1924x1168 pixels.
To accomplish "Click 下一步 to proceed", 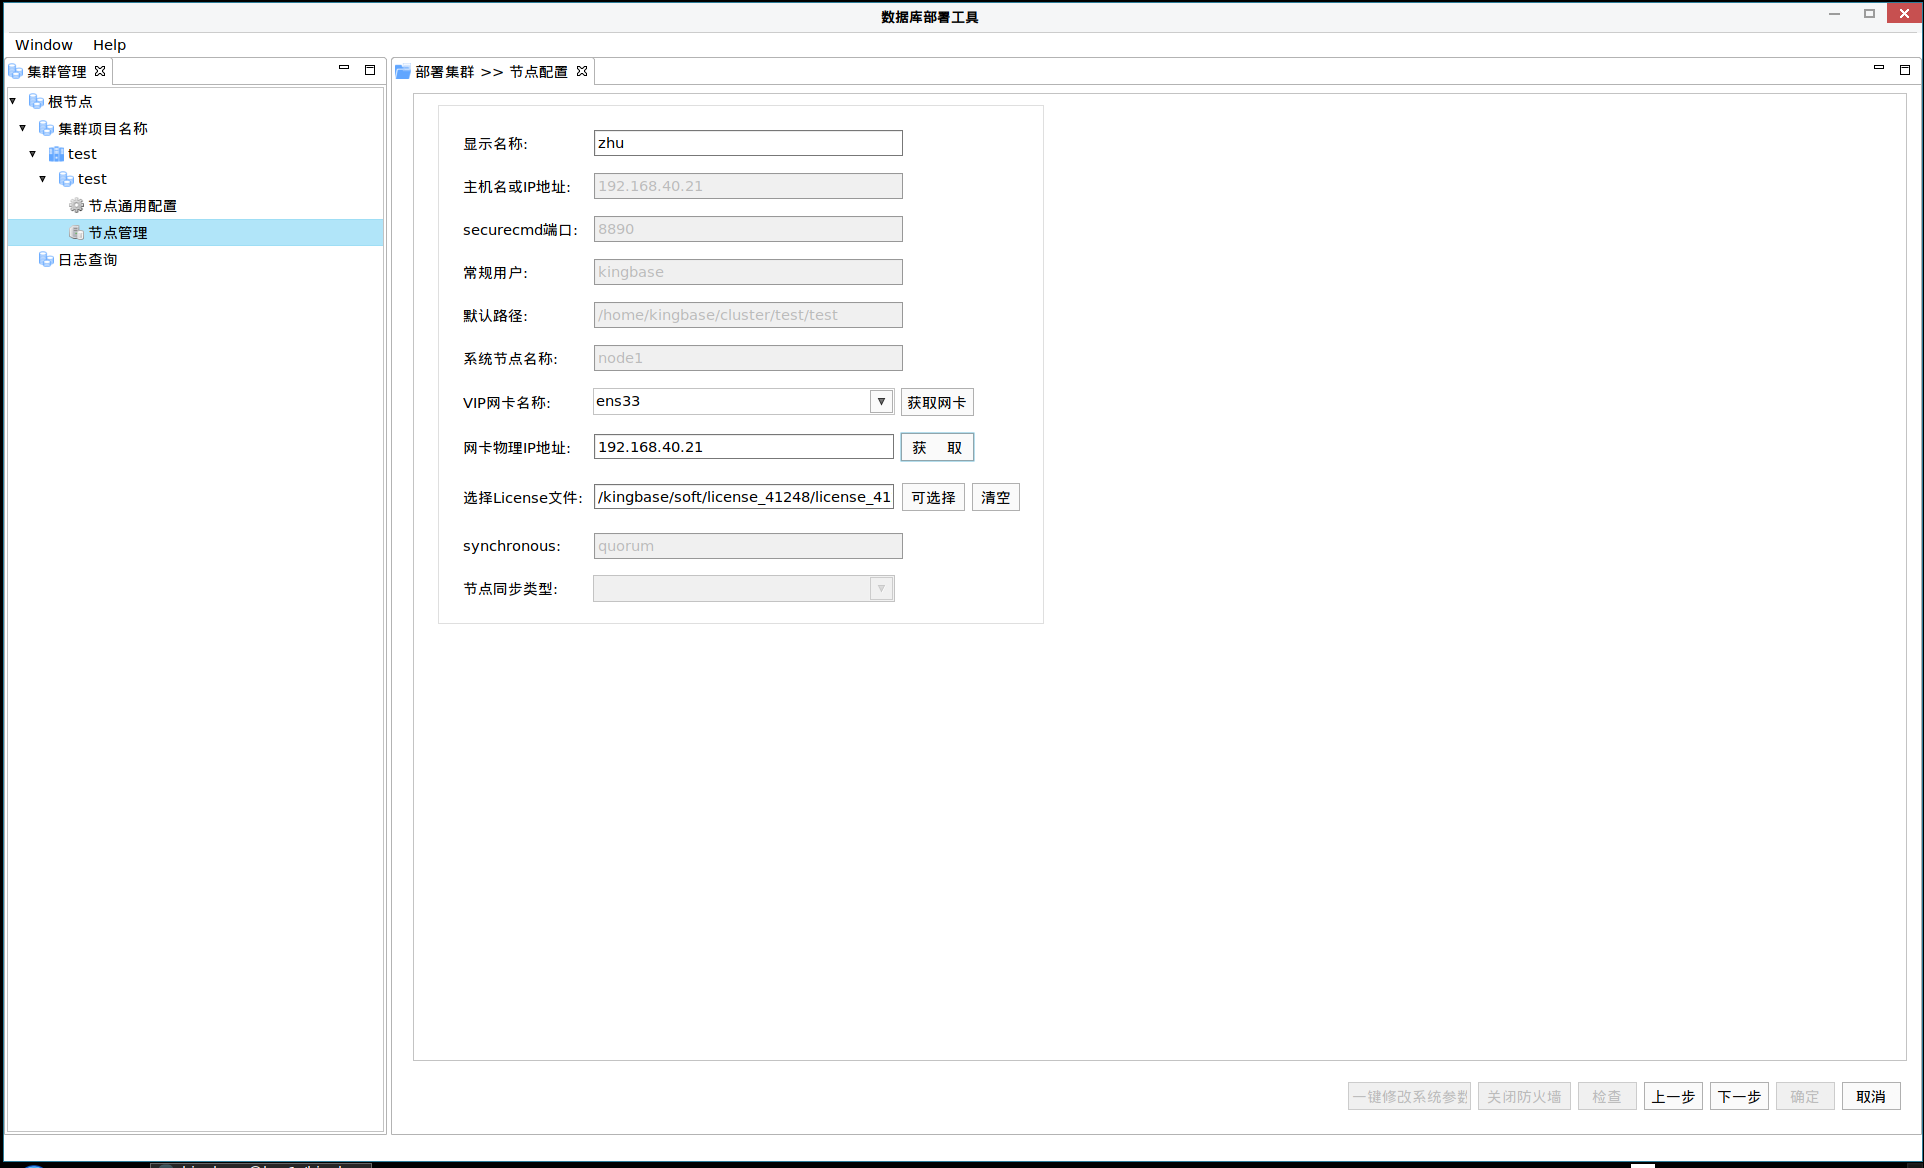I will click(1738, 1096).
